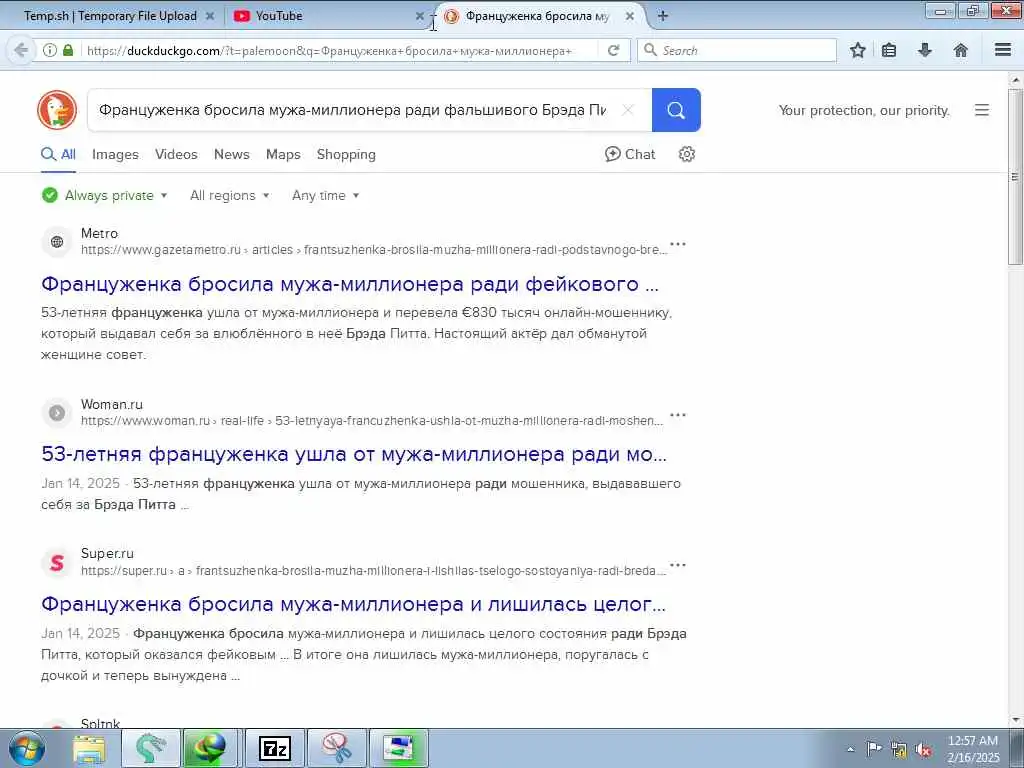Reload the page with refresh icon

[x=613, y=50]
